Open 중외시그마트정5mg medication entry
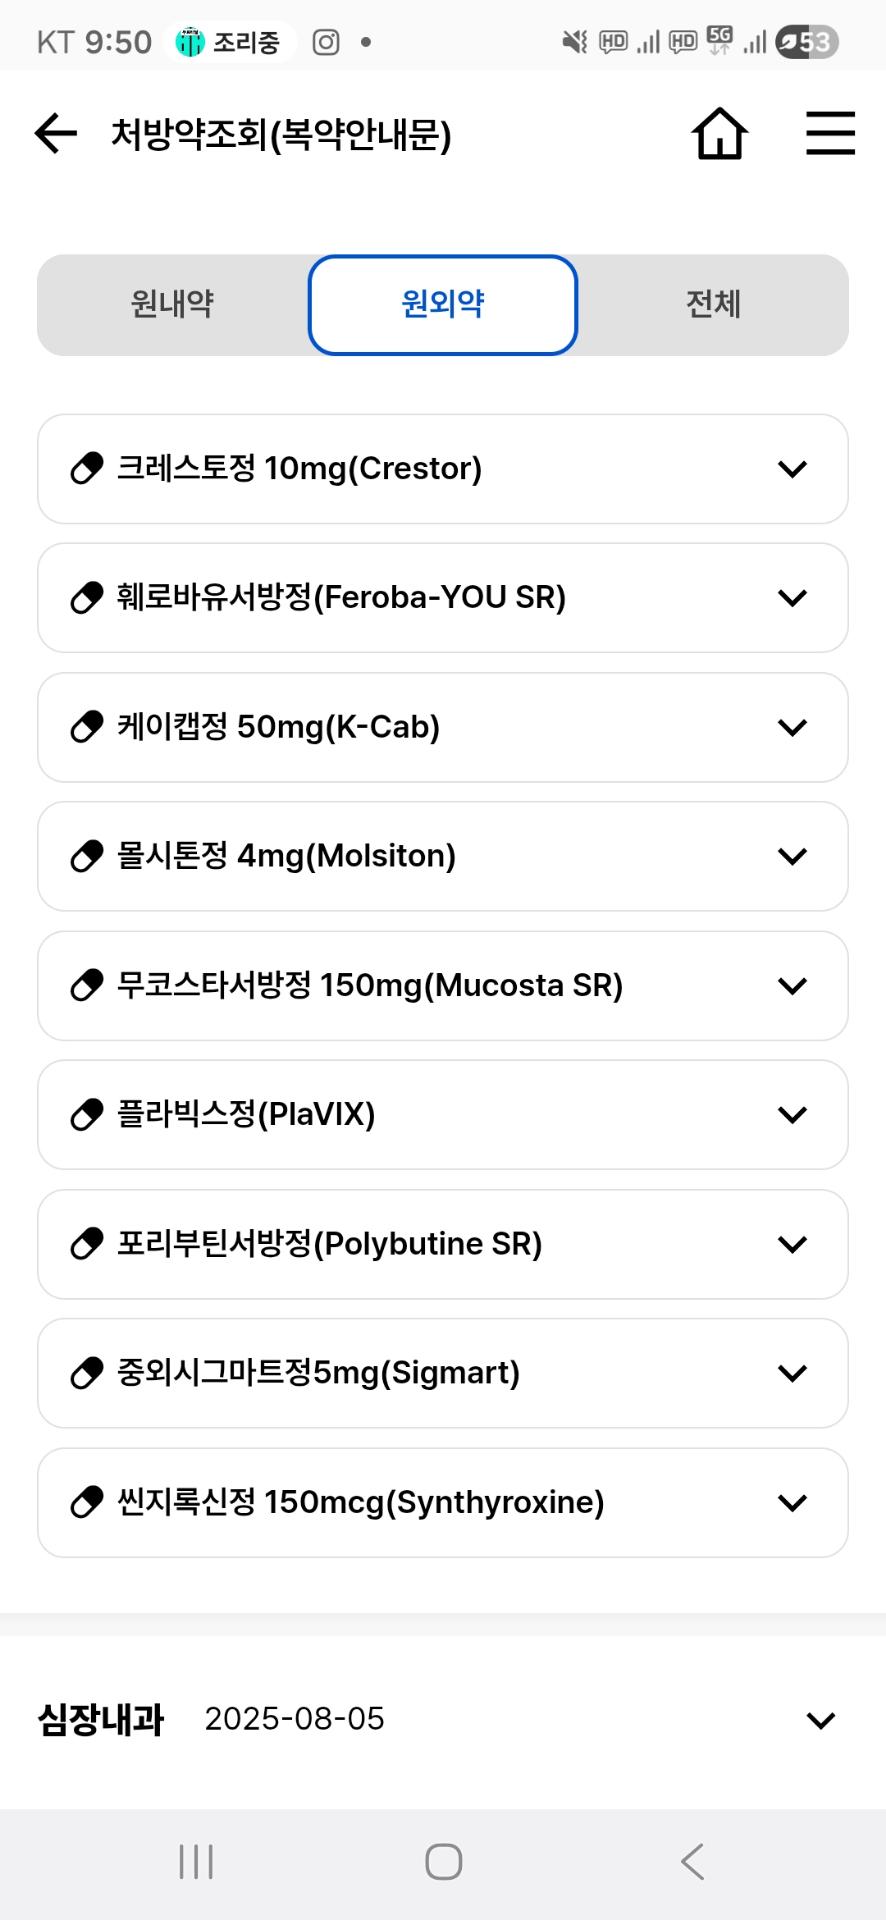886x1920 pixels. [x=442, y=1373]
